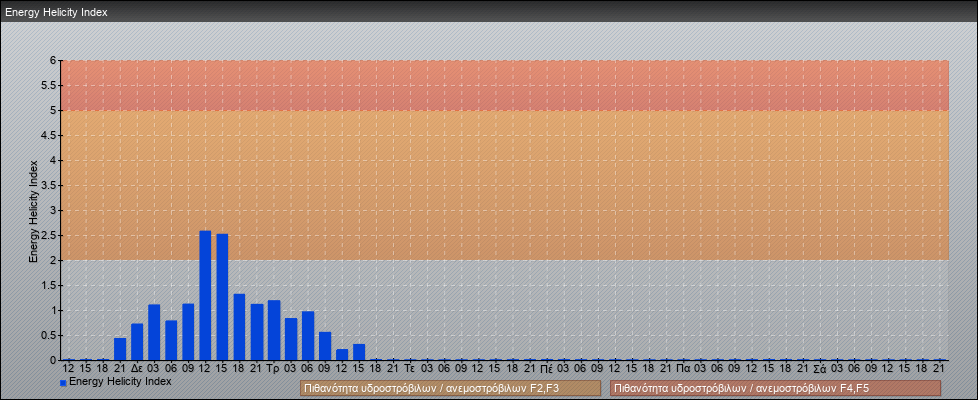978x400 pixels.
Task: Click the rotated y-axis title text
Action: [x=33, y=210]
